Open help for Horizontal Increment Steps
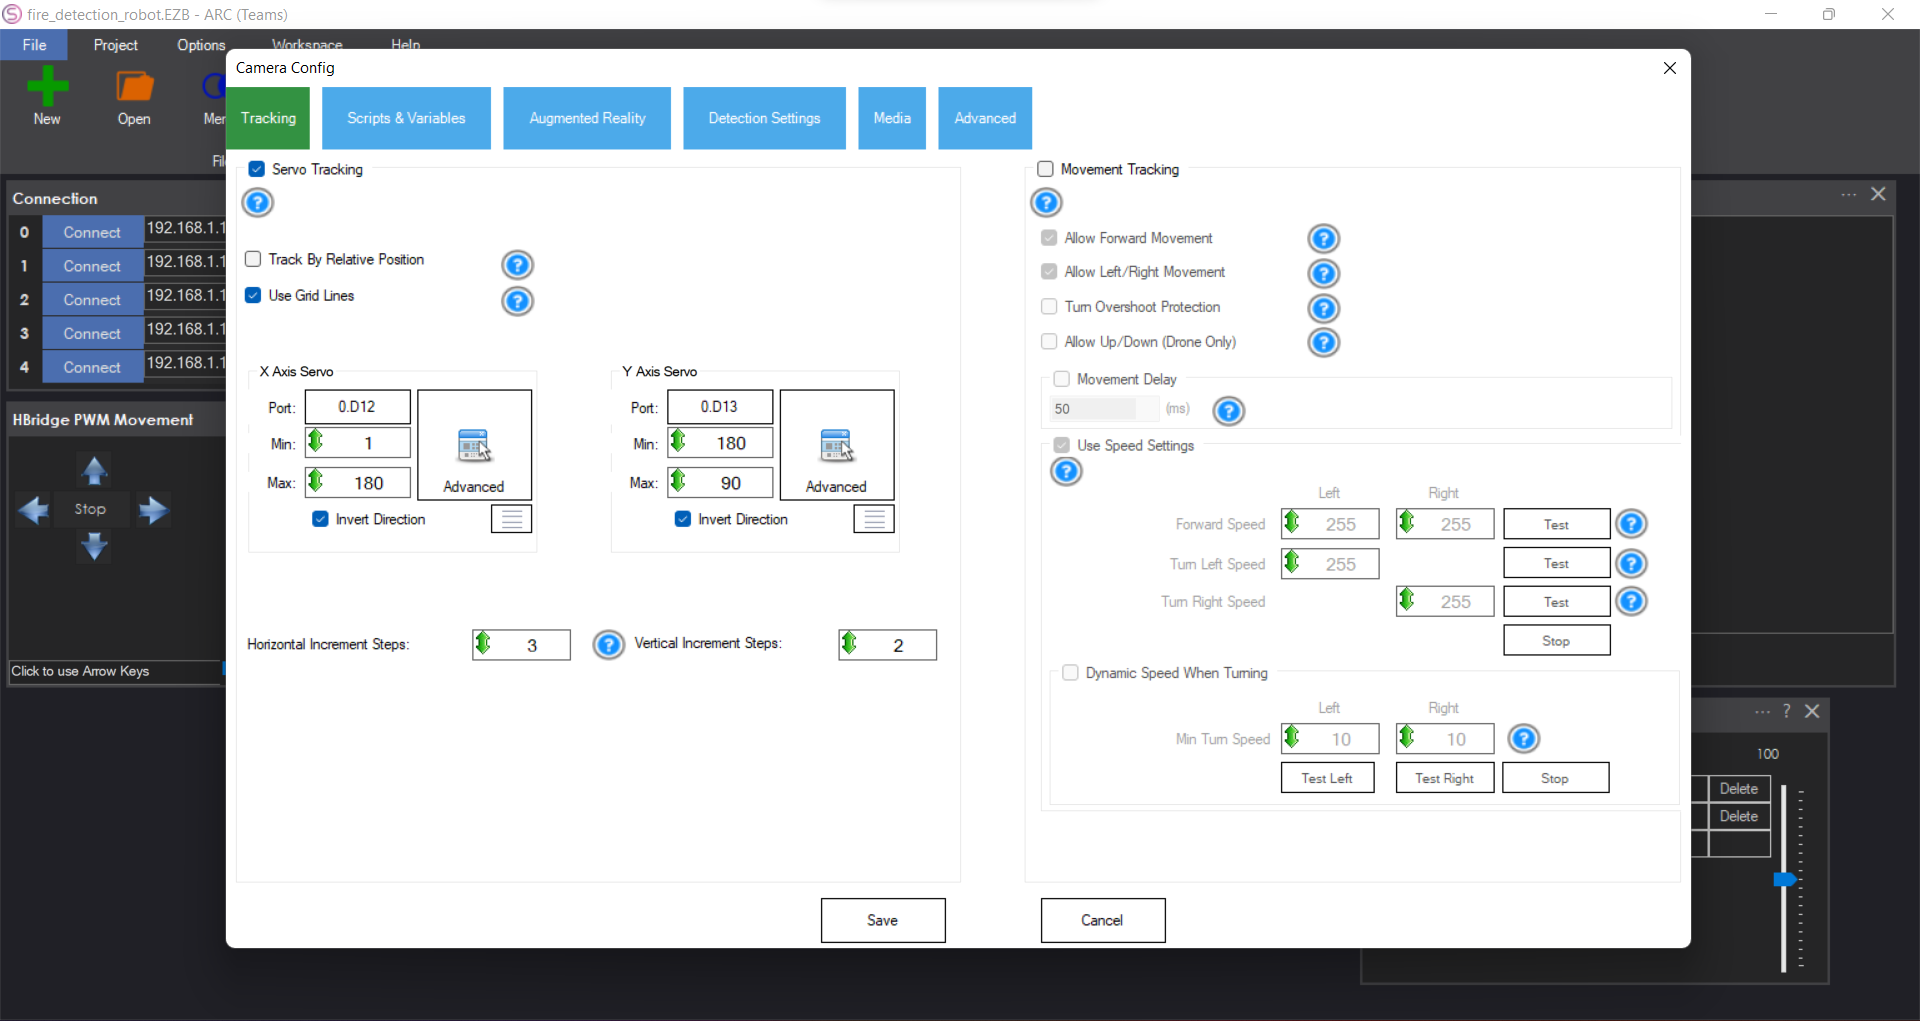 tap(608, 645)
